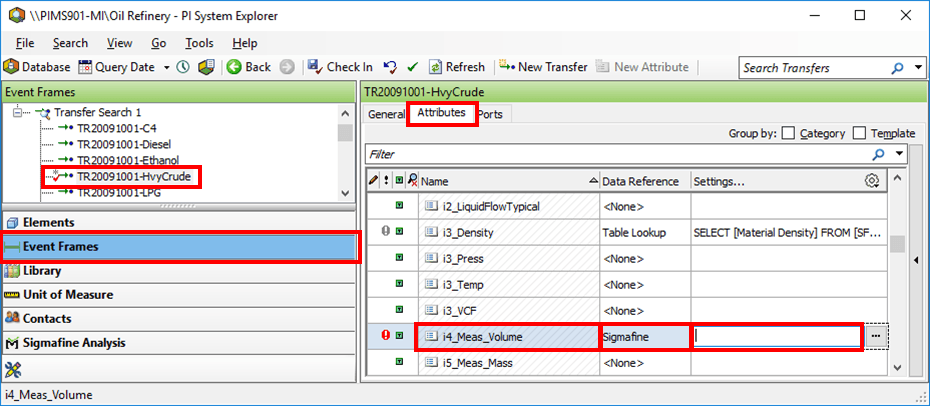930x406 pixels.
Task: Click the tree's scroll down arrow
Action: pyautogui.click(x=345, y=193)
